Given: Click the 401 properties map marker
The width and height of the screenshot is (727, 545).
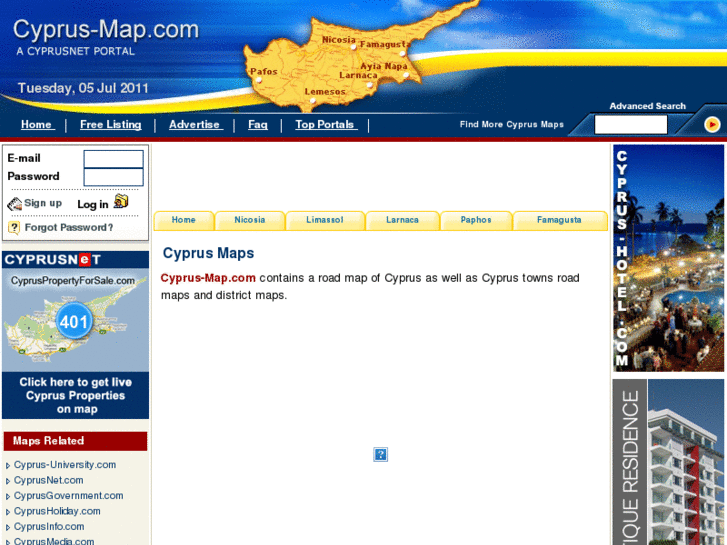Looking at the screenshot, I should click(74, 321).
